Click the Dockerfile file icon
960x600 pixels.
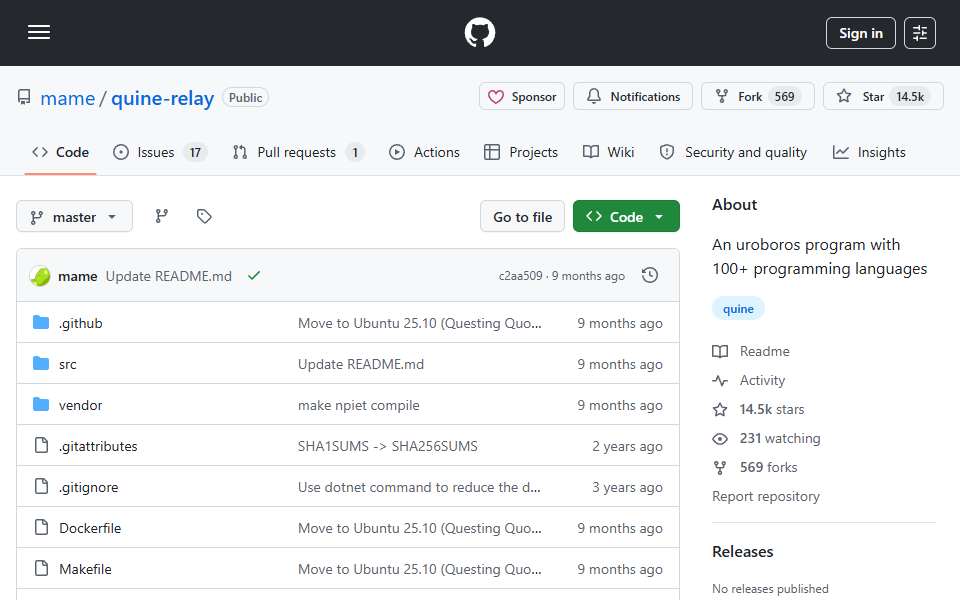[41, 527]
